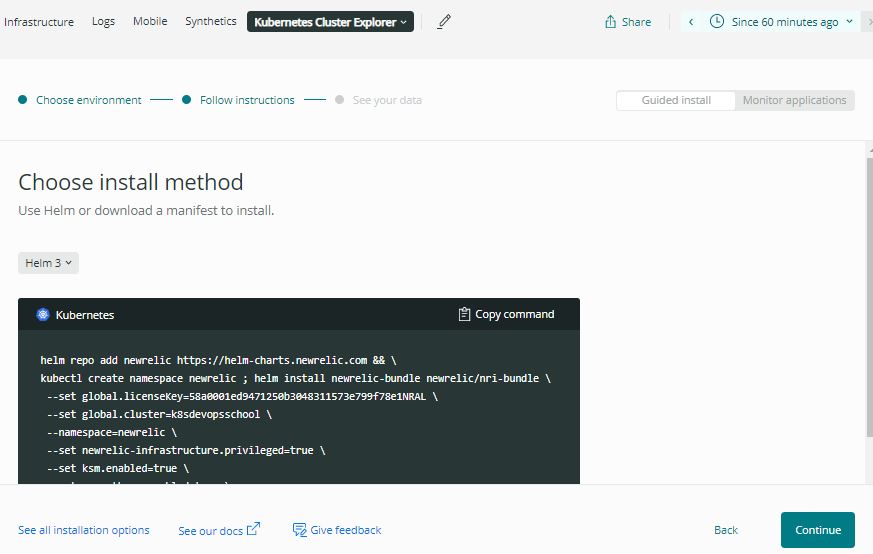Click the clipboard Copy command icon
The width and height of the screenshot is (873, 554).
pyautogui.click(x=464, y=314)
